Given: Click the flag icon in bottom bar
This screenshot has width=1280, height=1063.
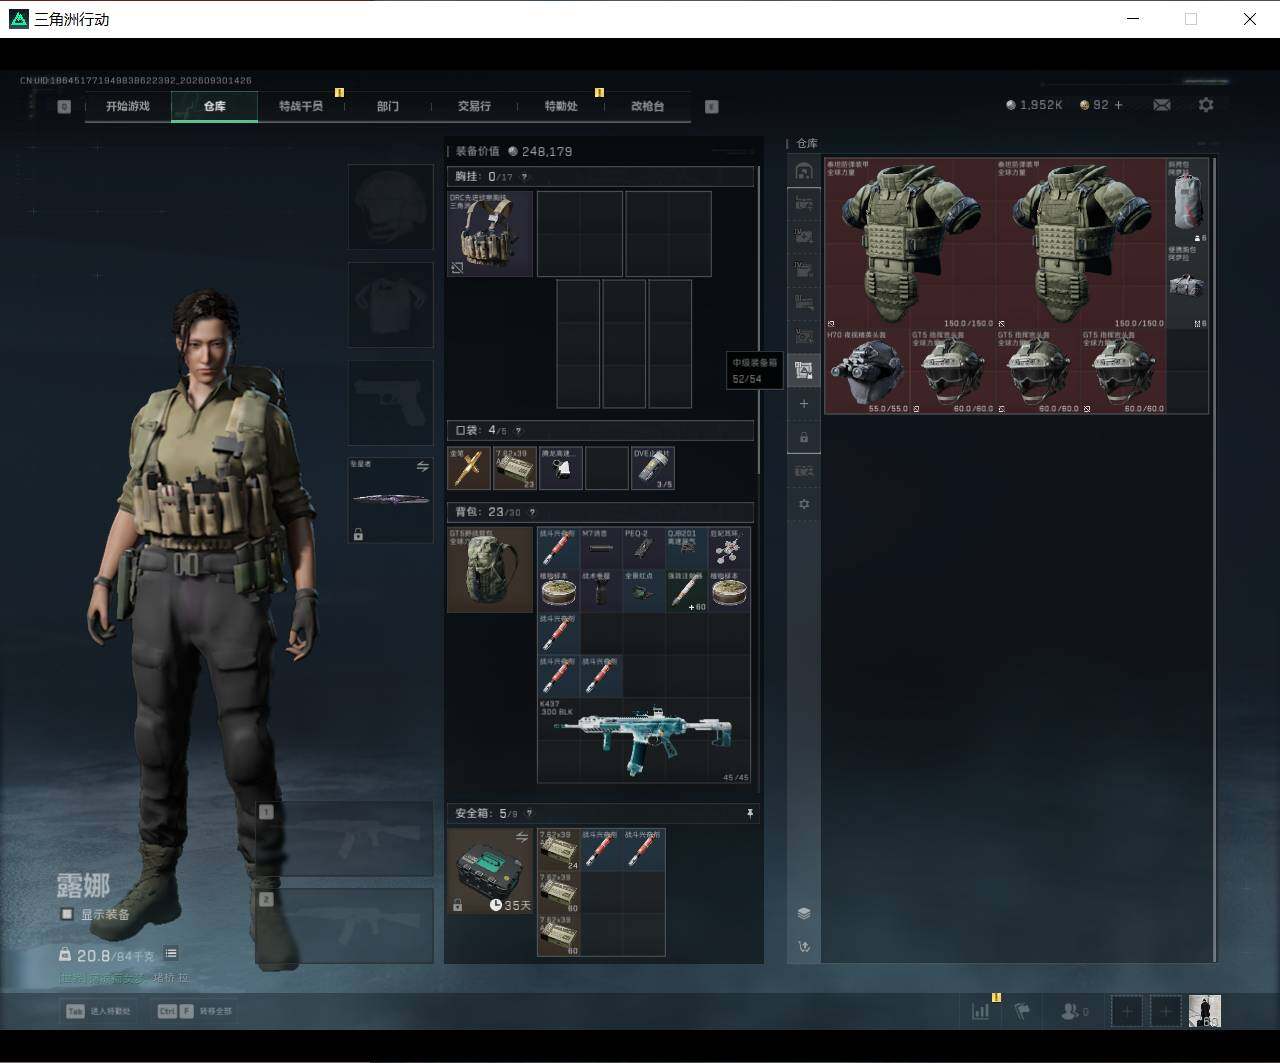Looking at the screenshot, I should pos(1022,1012).
